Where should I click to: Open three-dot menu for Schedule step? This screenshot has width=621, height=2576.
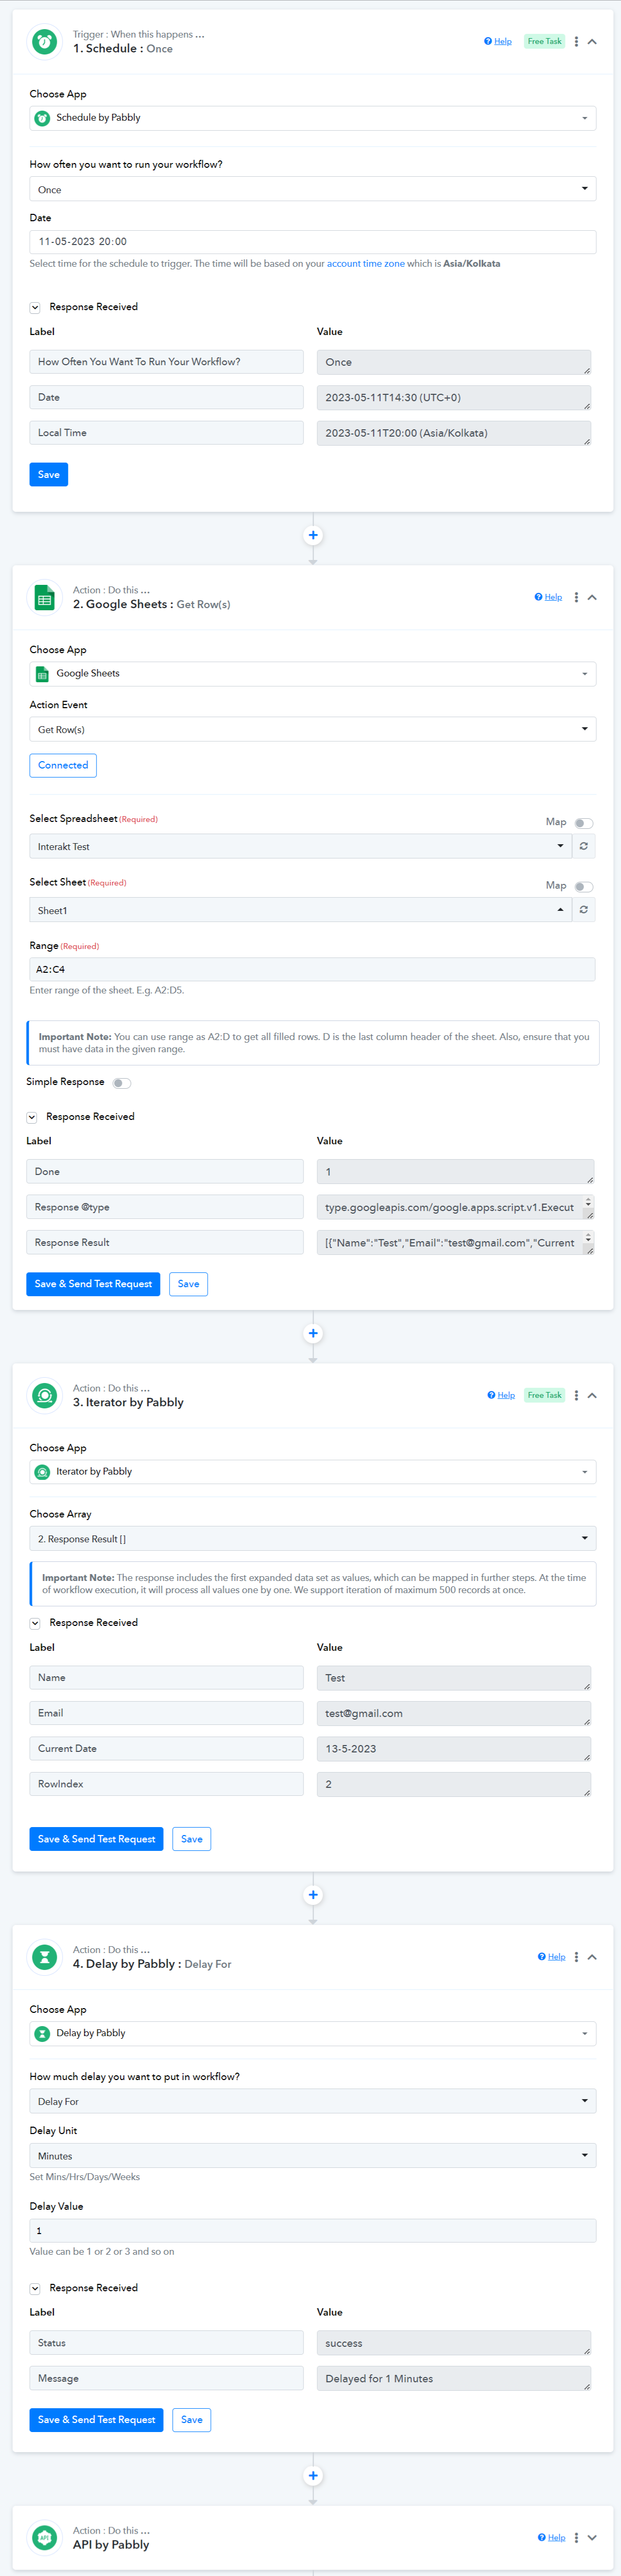pos(576,42)
